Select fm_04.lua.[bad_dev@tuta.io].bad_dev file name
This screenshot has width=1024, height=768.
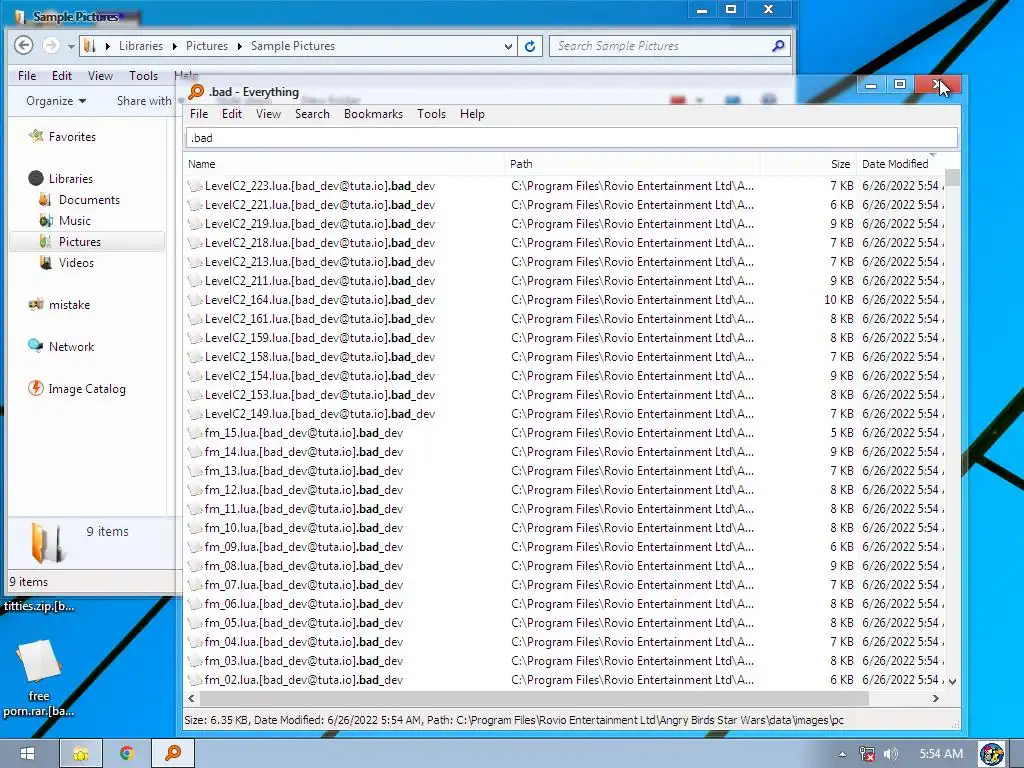pyautogui.click(x=304, y=642)
